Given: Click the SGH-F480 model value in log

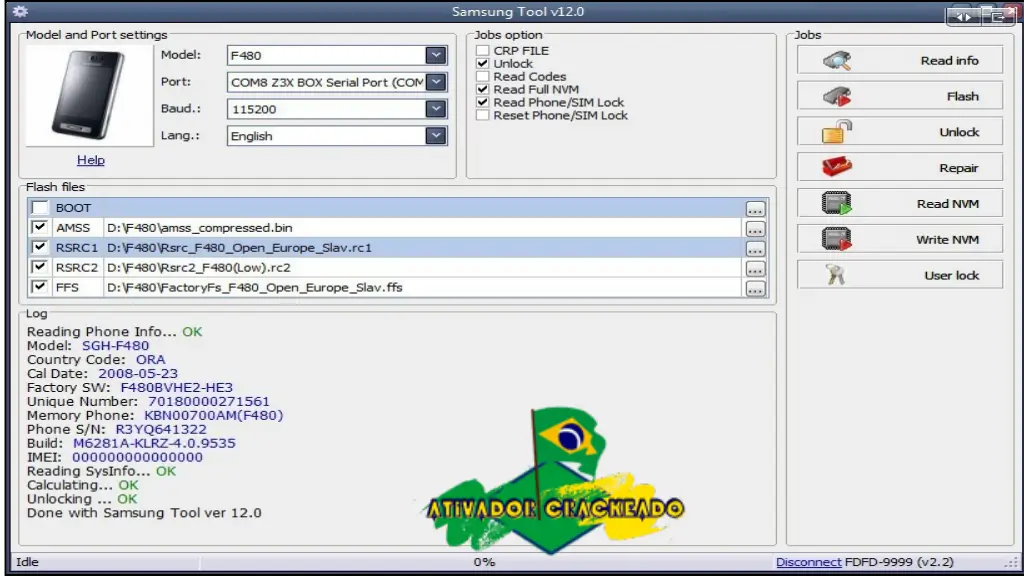Looking at the screenshot, I should [x=115, y=345].
